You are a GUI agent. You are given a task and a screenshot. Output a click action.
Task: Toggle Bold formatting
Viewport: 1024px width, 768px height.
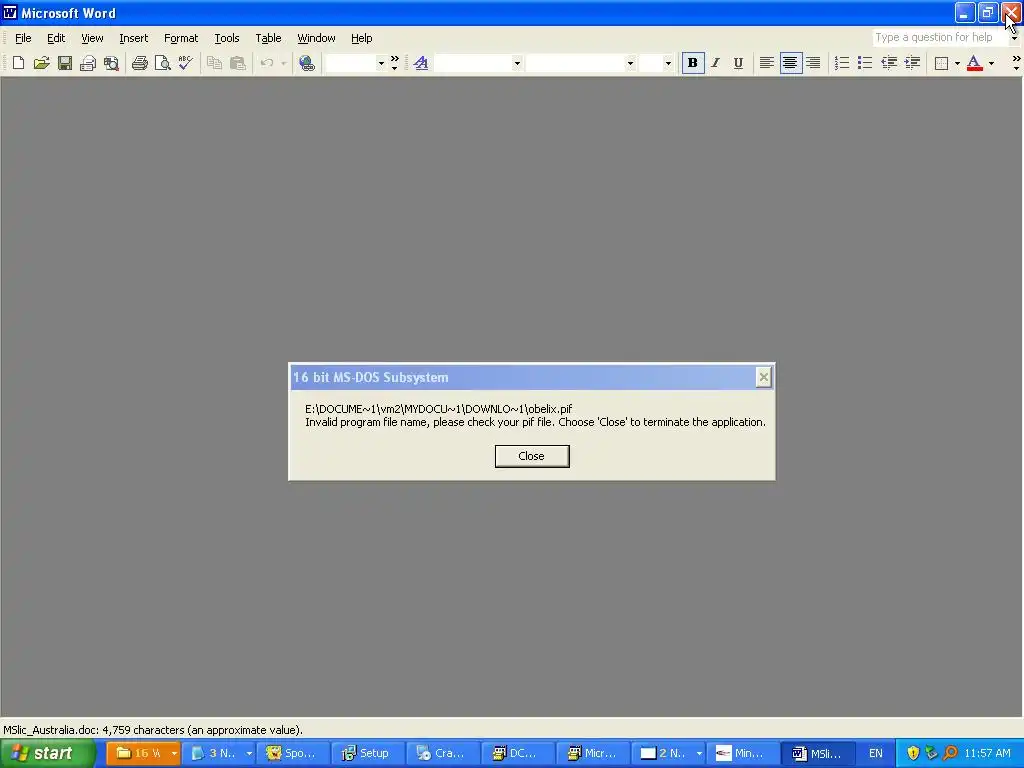(693, 63)
